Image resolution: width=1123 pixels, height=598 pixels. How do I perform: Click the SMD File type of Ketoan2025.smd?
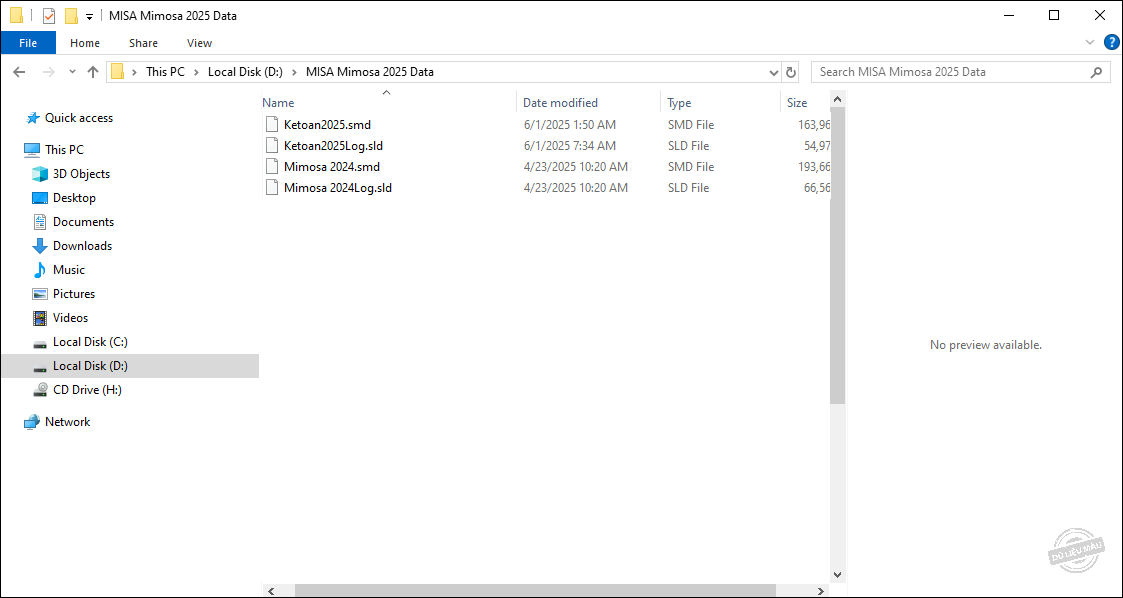690,125
